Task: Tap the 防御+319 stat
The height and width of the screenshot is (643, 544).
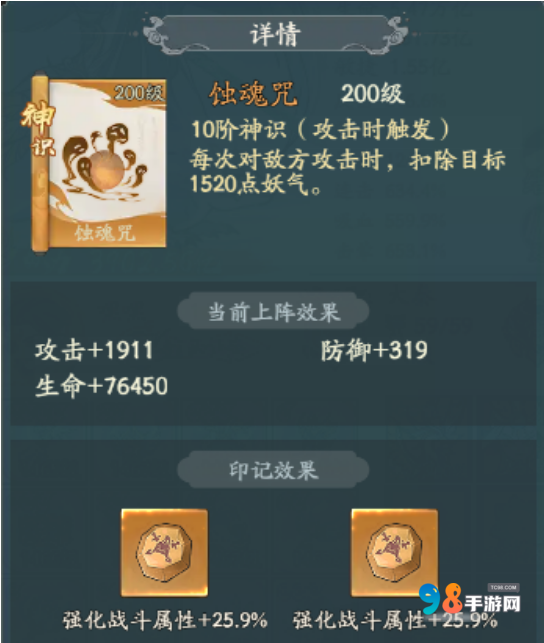Action: 374,351
